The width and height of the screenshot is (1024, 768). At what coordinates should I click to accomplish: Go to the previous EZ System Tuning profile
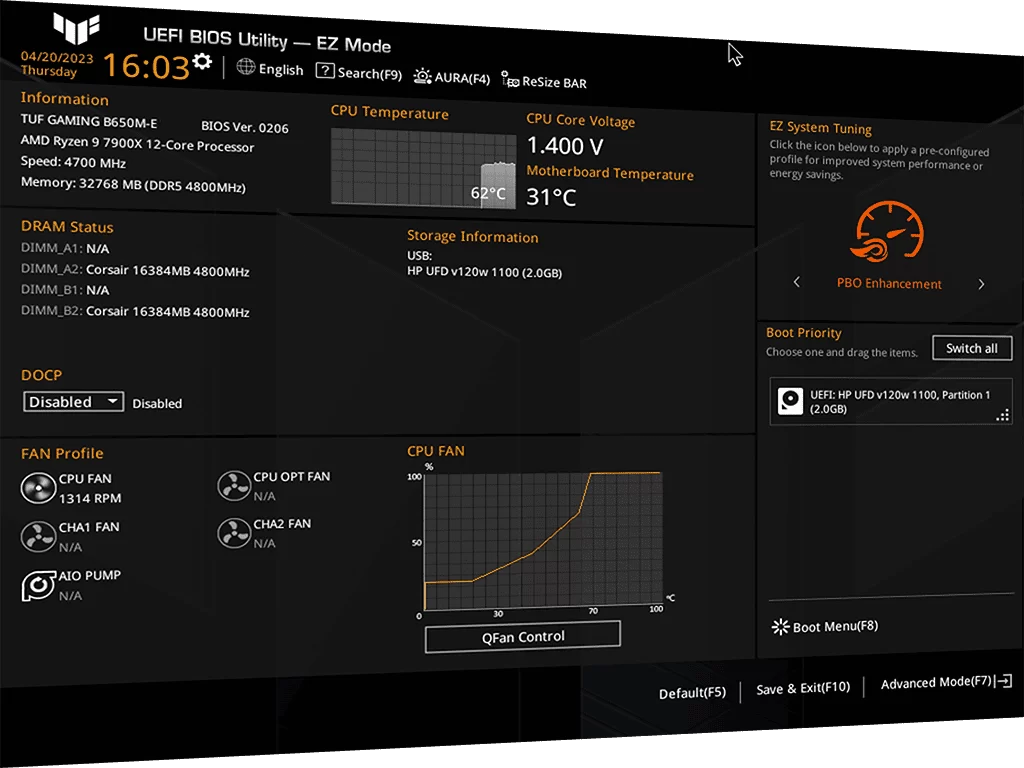(x=796, y=281)
